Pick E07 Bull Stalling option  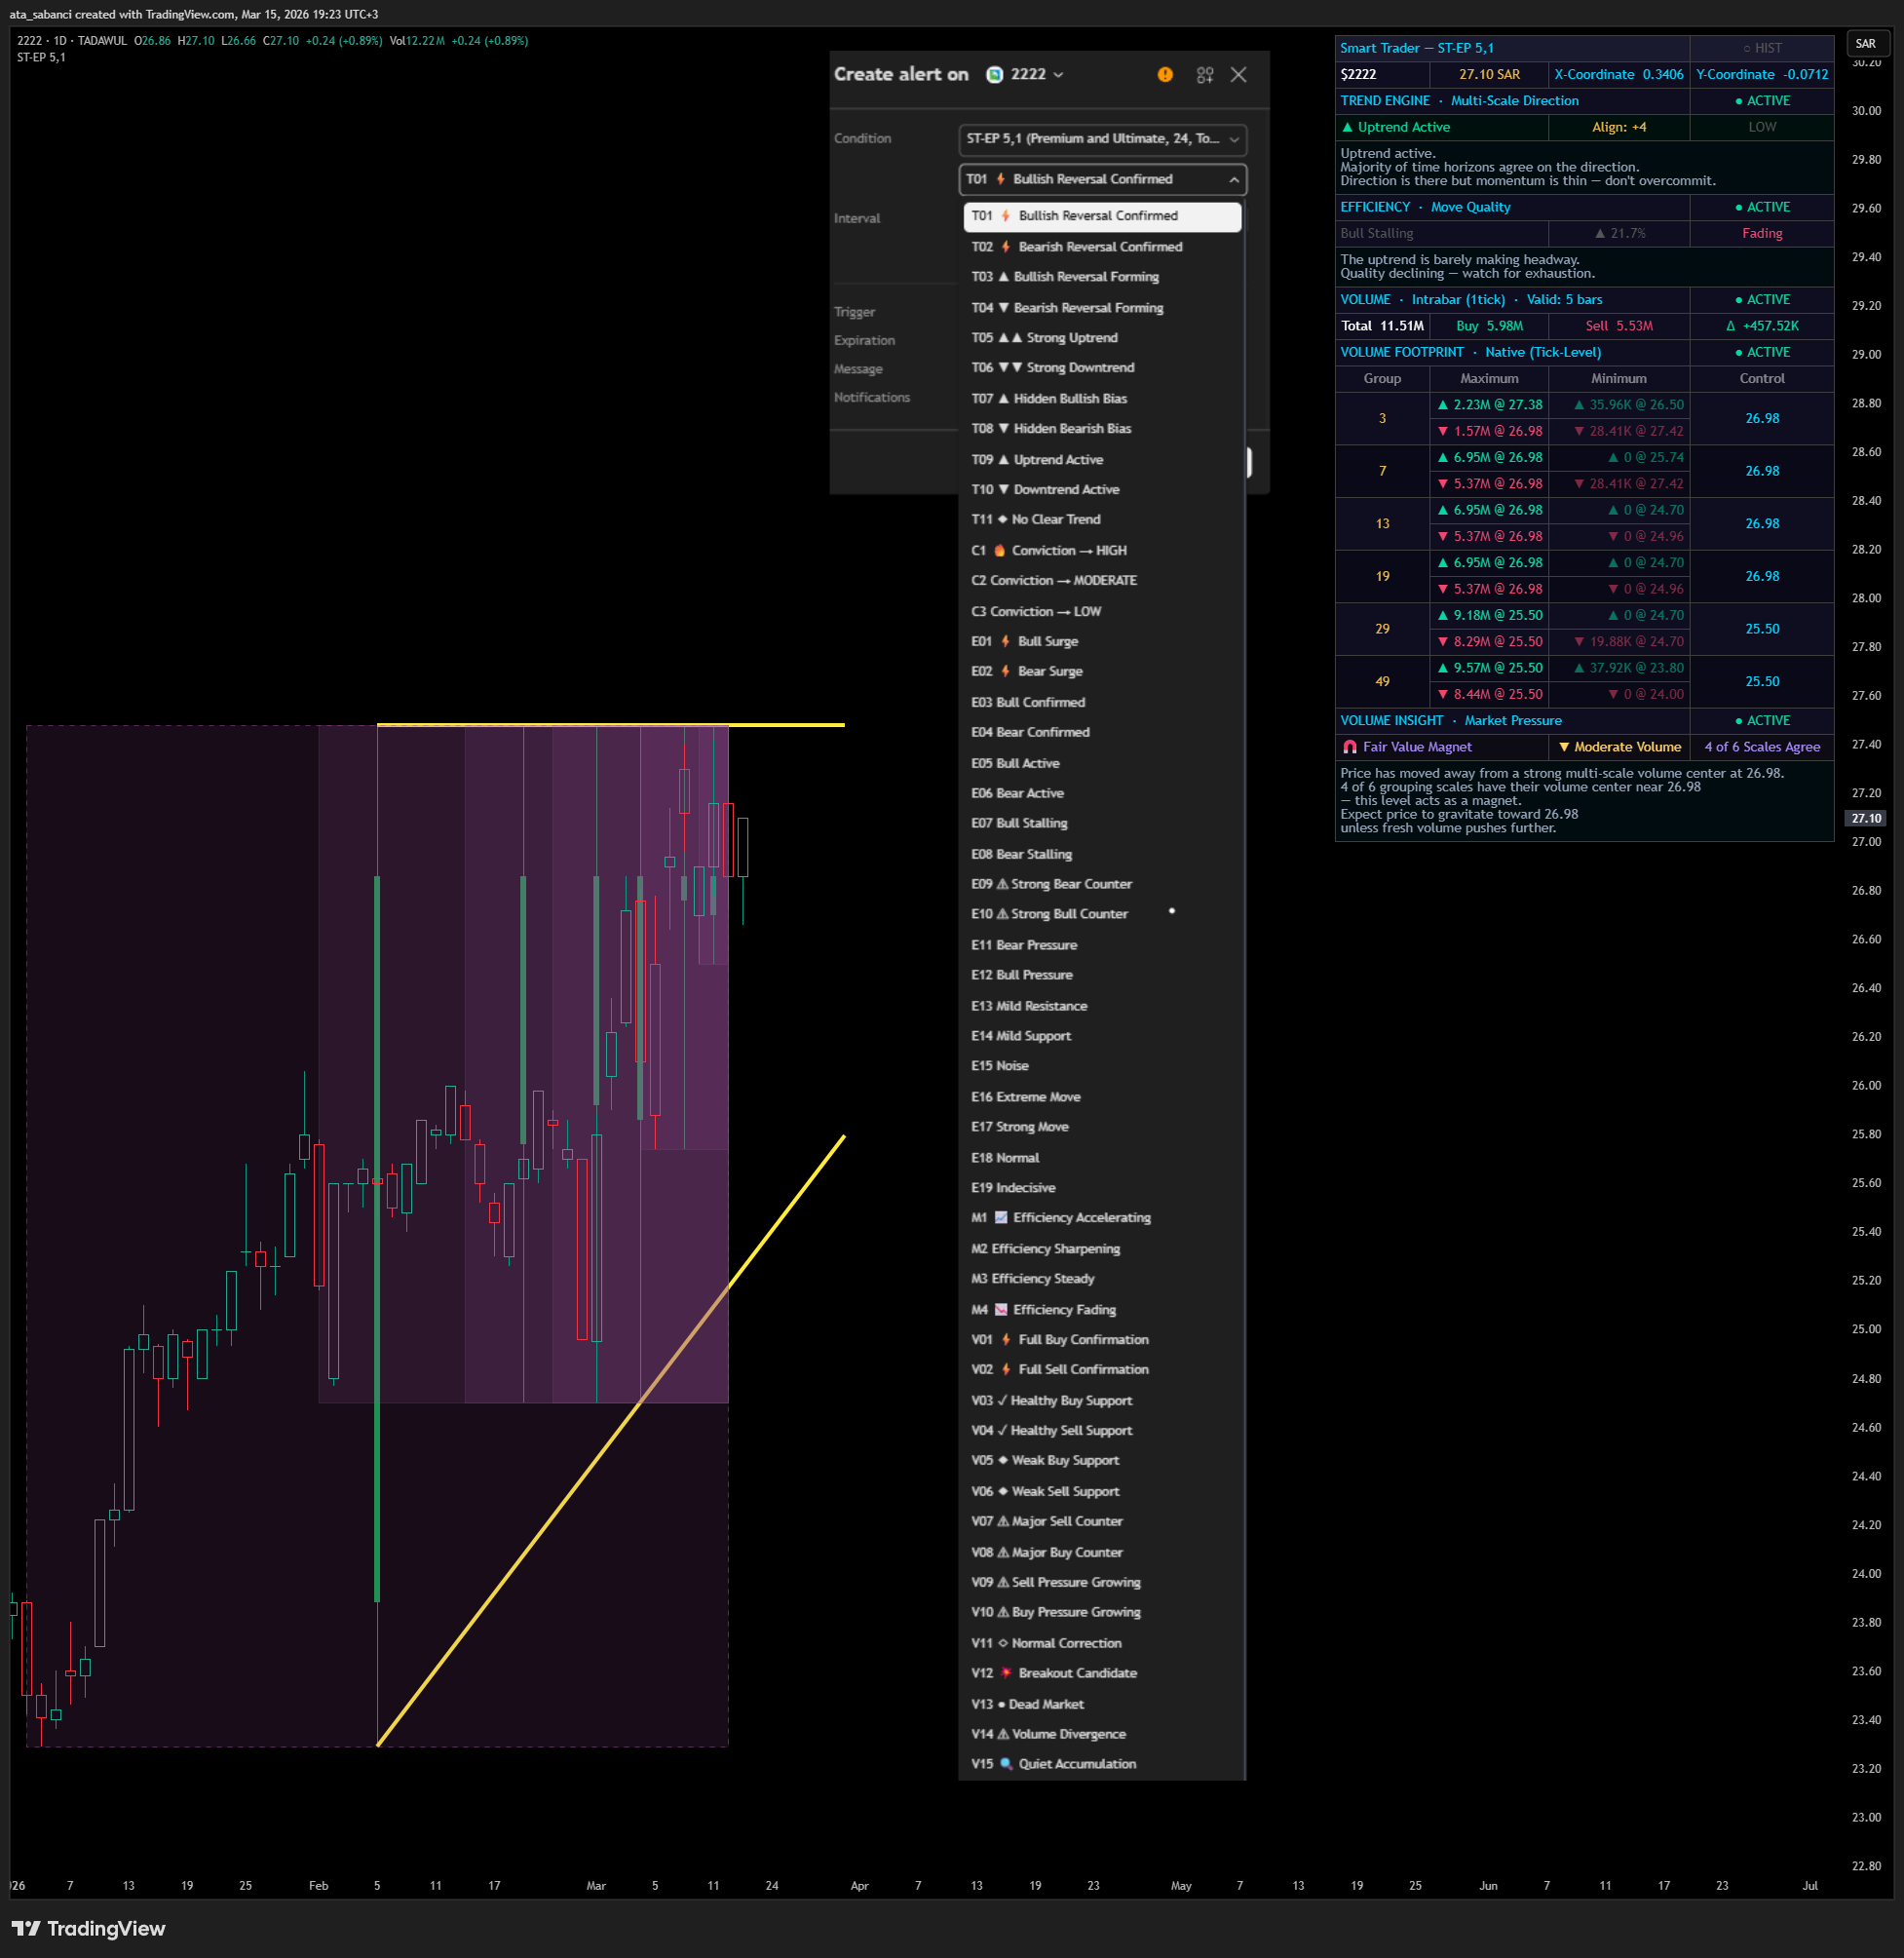(x=1102, y=824)
